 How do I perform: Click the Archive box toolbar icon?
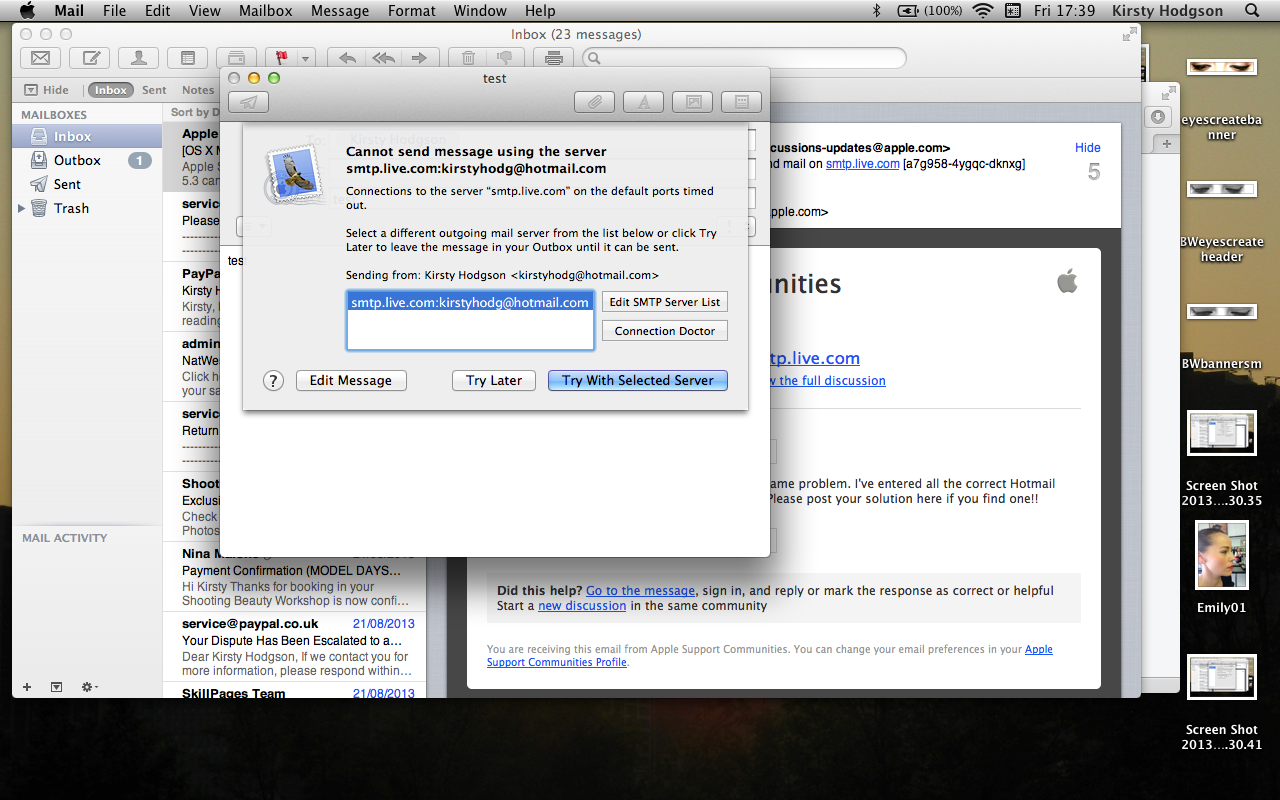click(236, 58)
